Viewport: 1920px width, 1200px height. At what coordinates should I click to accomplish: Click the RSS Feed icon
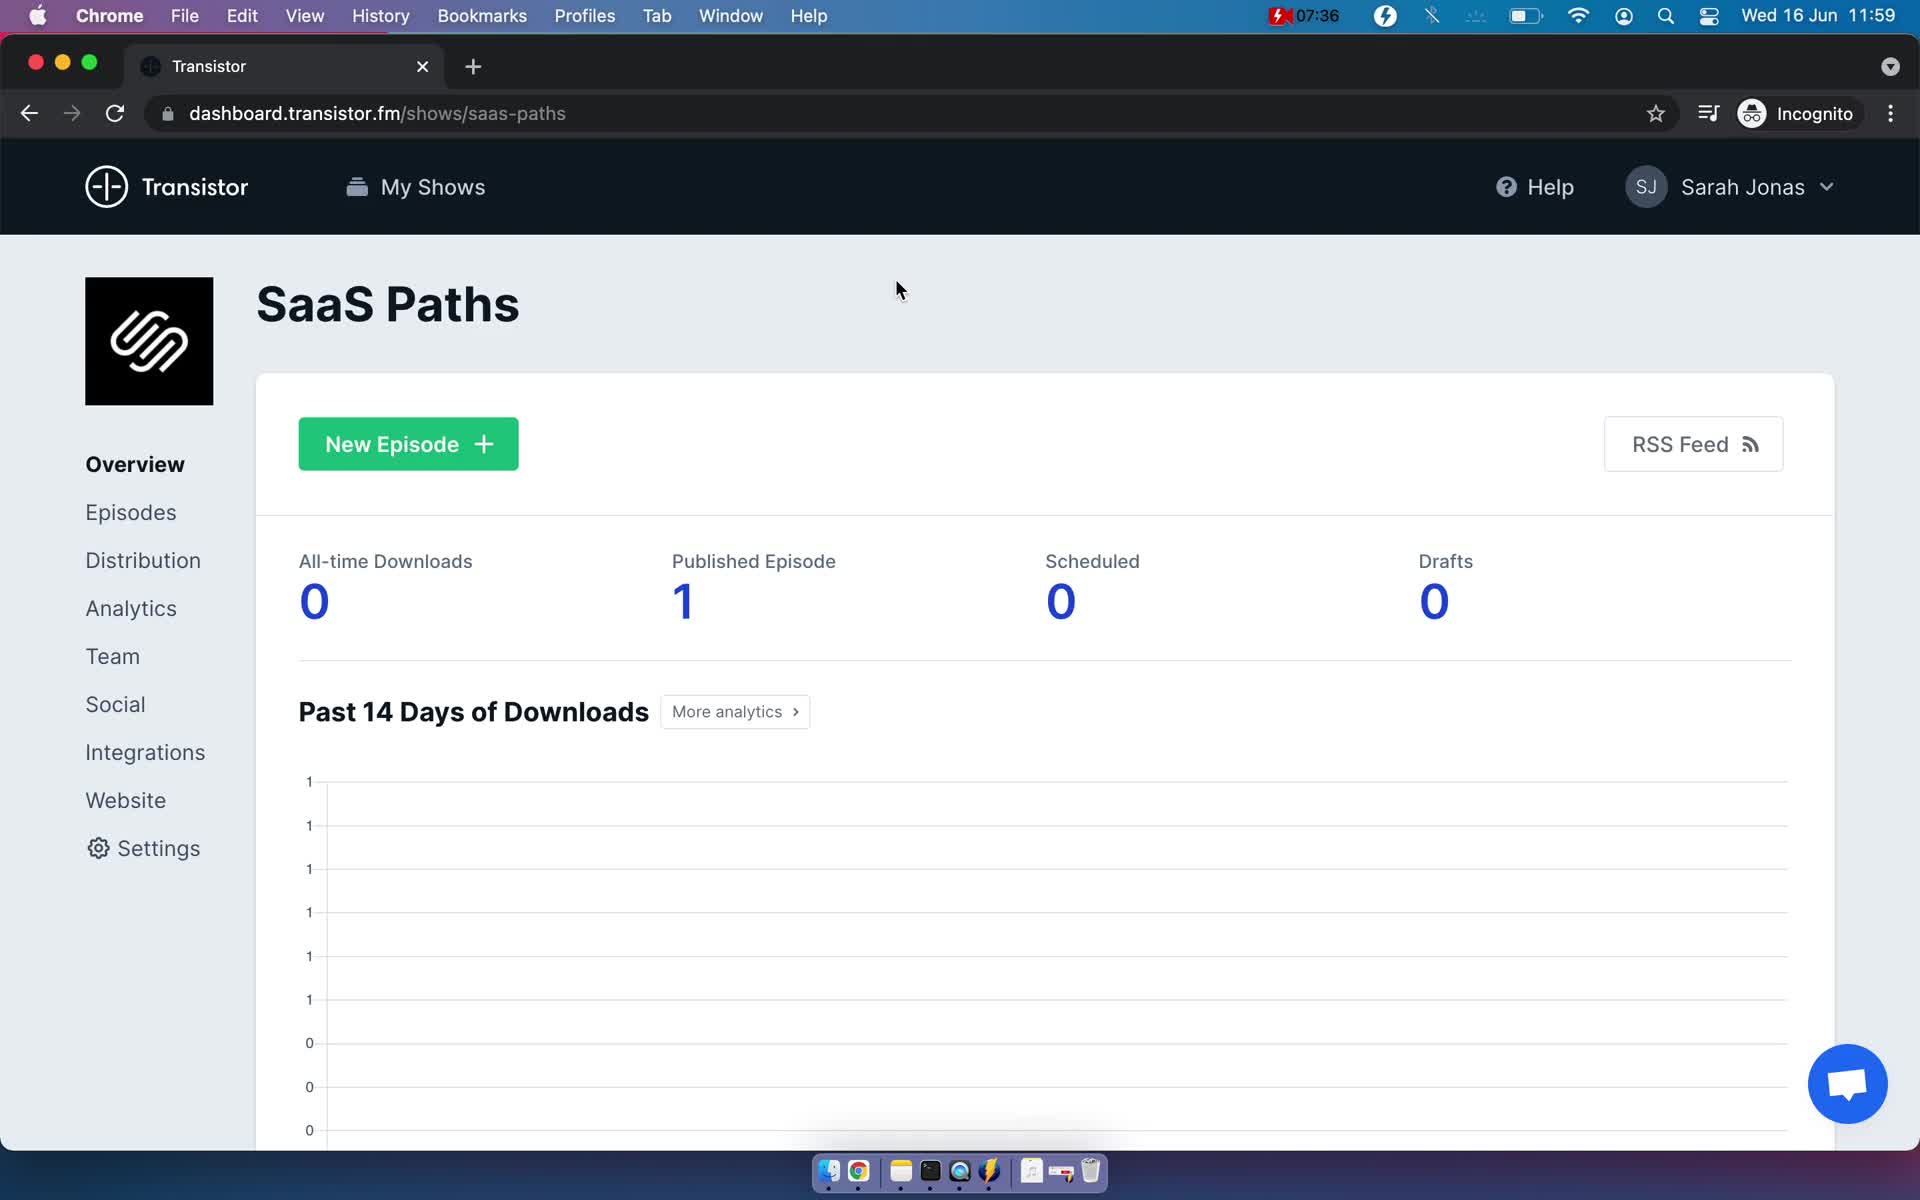(1747, 444)
